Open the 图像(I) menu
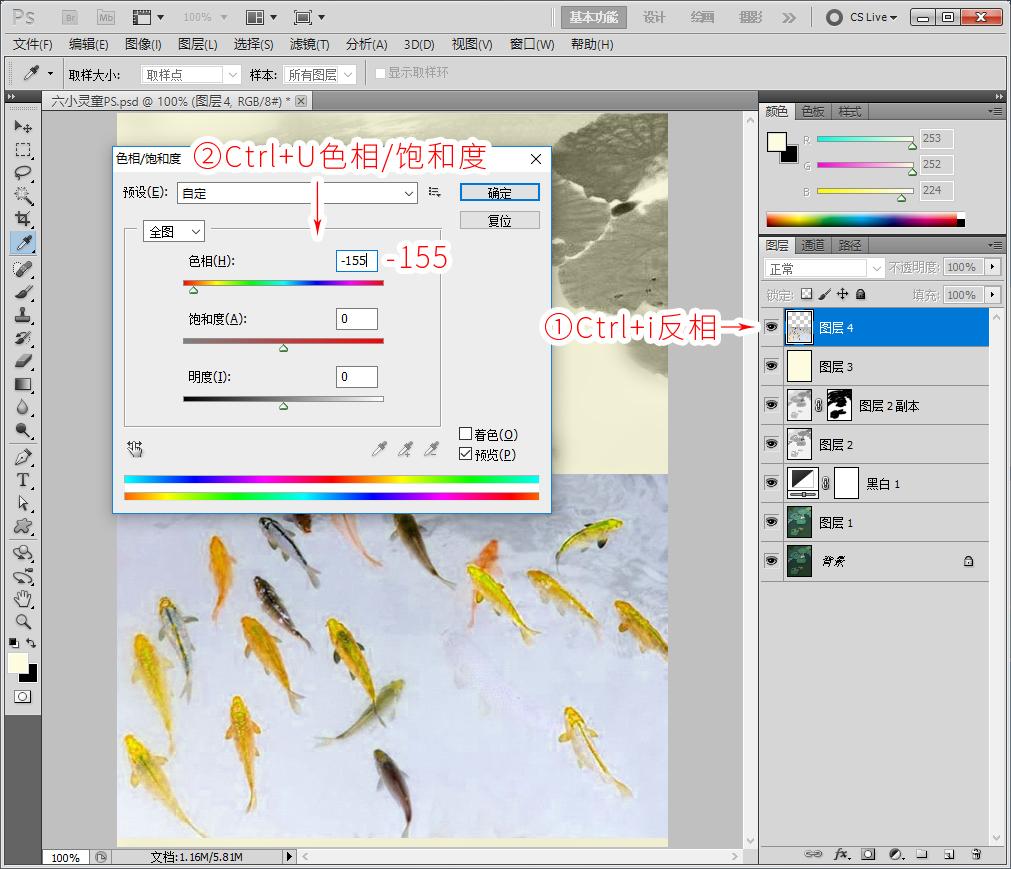 (143, 44)
